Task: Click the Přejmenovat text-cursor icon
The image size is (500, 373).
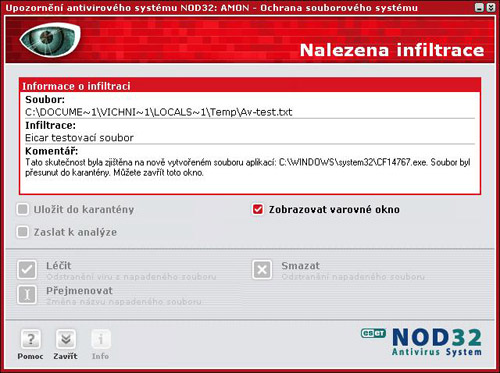Action: pos(27,294)
